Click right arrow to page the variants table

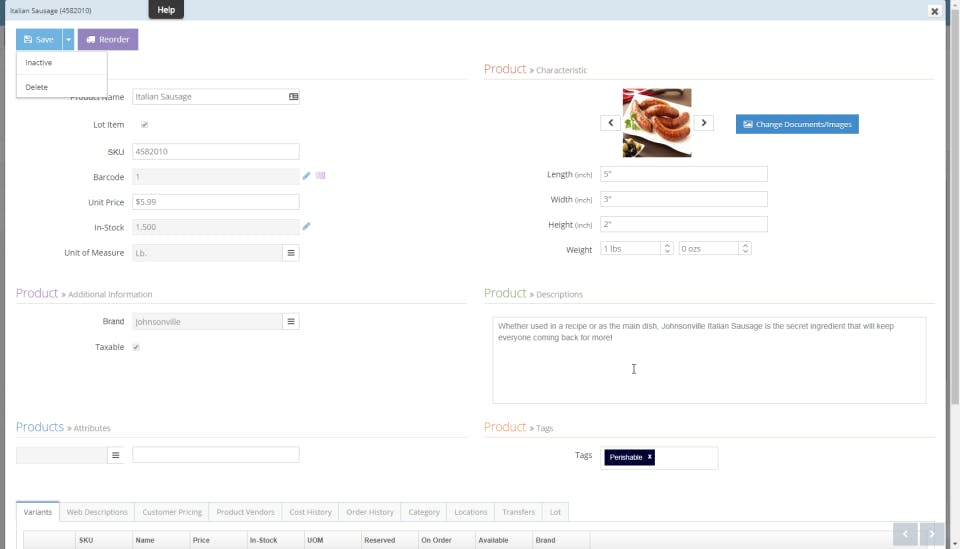click(x=931, y=534)
